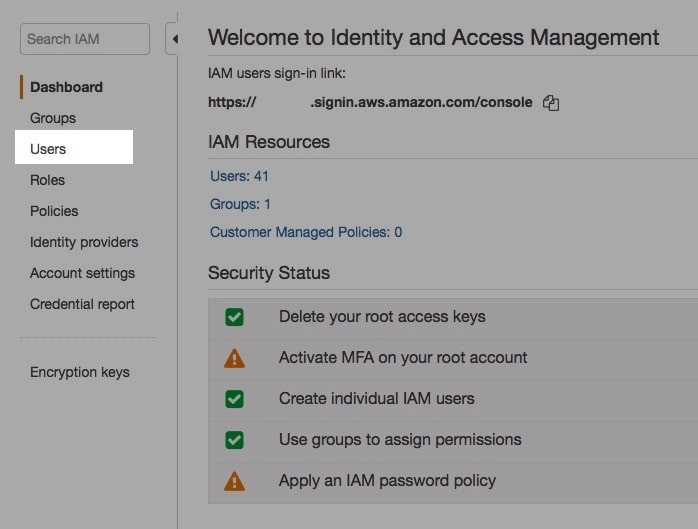Click green check beside Create individual IAM users
This screenshot has width=698, height=529.
click(x=234, y=399)
